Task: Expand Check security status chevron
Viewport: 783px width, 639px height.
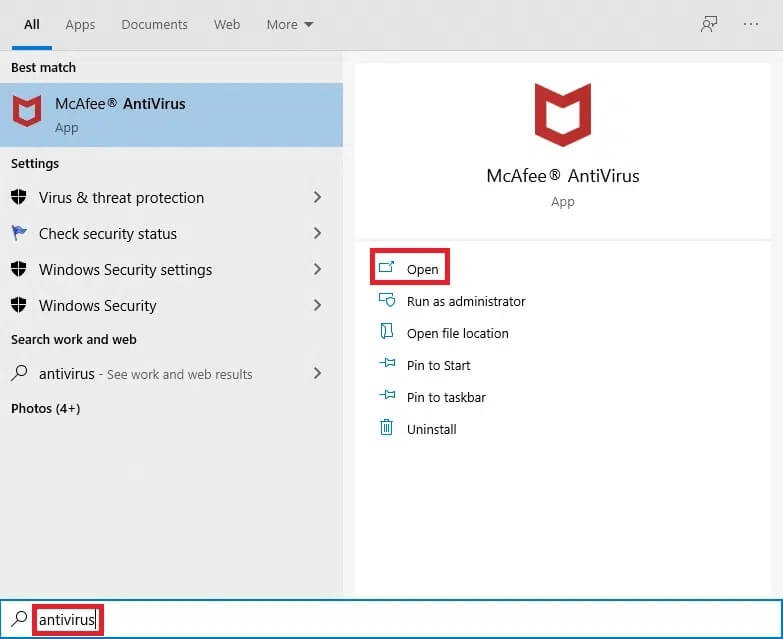Action: [x=317, y=233]
